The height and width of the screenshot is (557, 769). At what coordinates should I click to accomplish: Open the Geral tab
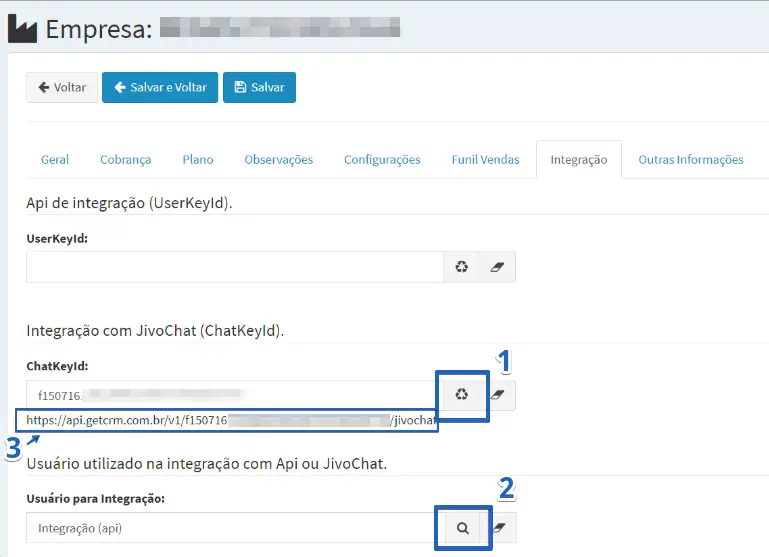click(x=55, y=159)
